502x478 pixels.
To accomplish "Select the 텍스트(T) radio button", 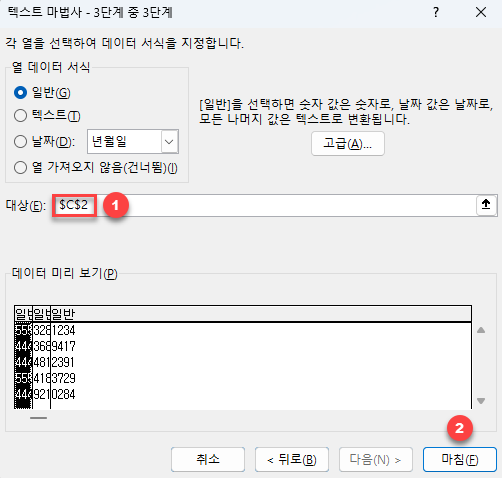I will point(20,116).
